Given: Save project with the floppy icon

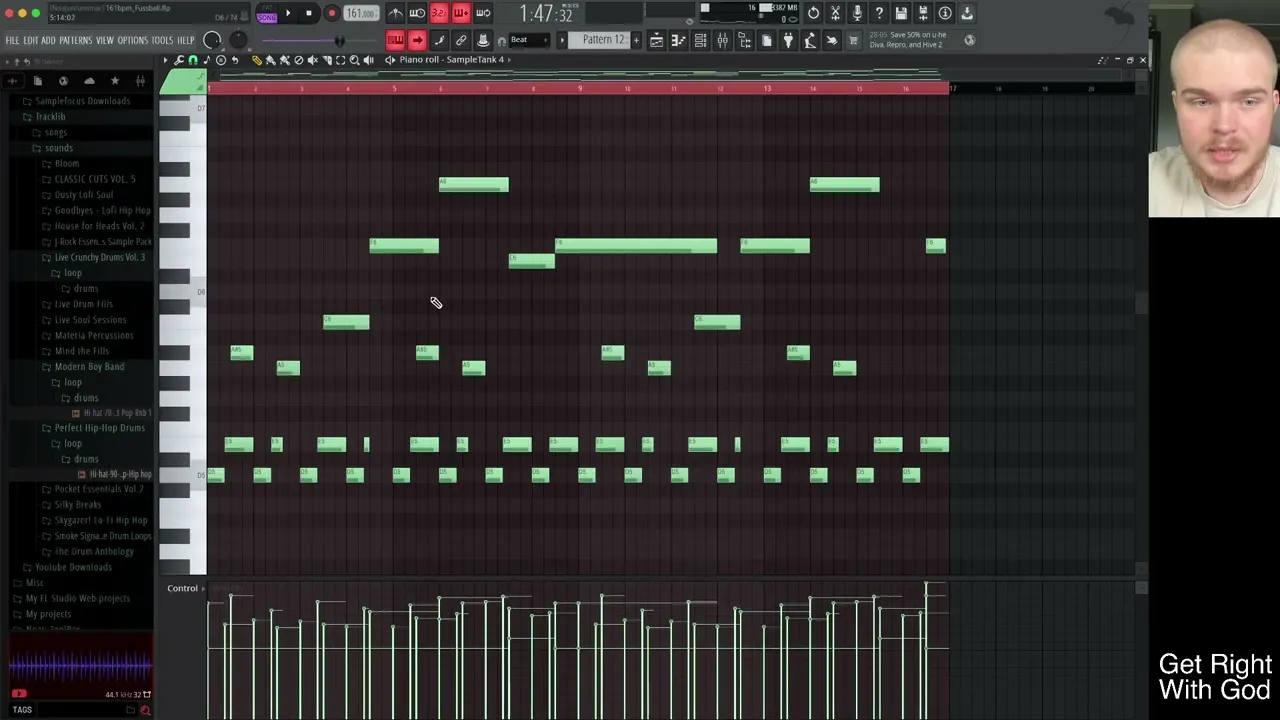Looking at the screenshot, I should 901,13.
